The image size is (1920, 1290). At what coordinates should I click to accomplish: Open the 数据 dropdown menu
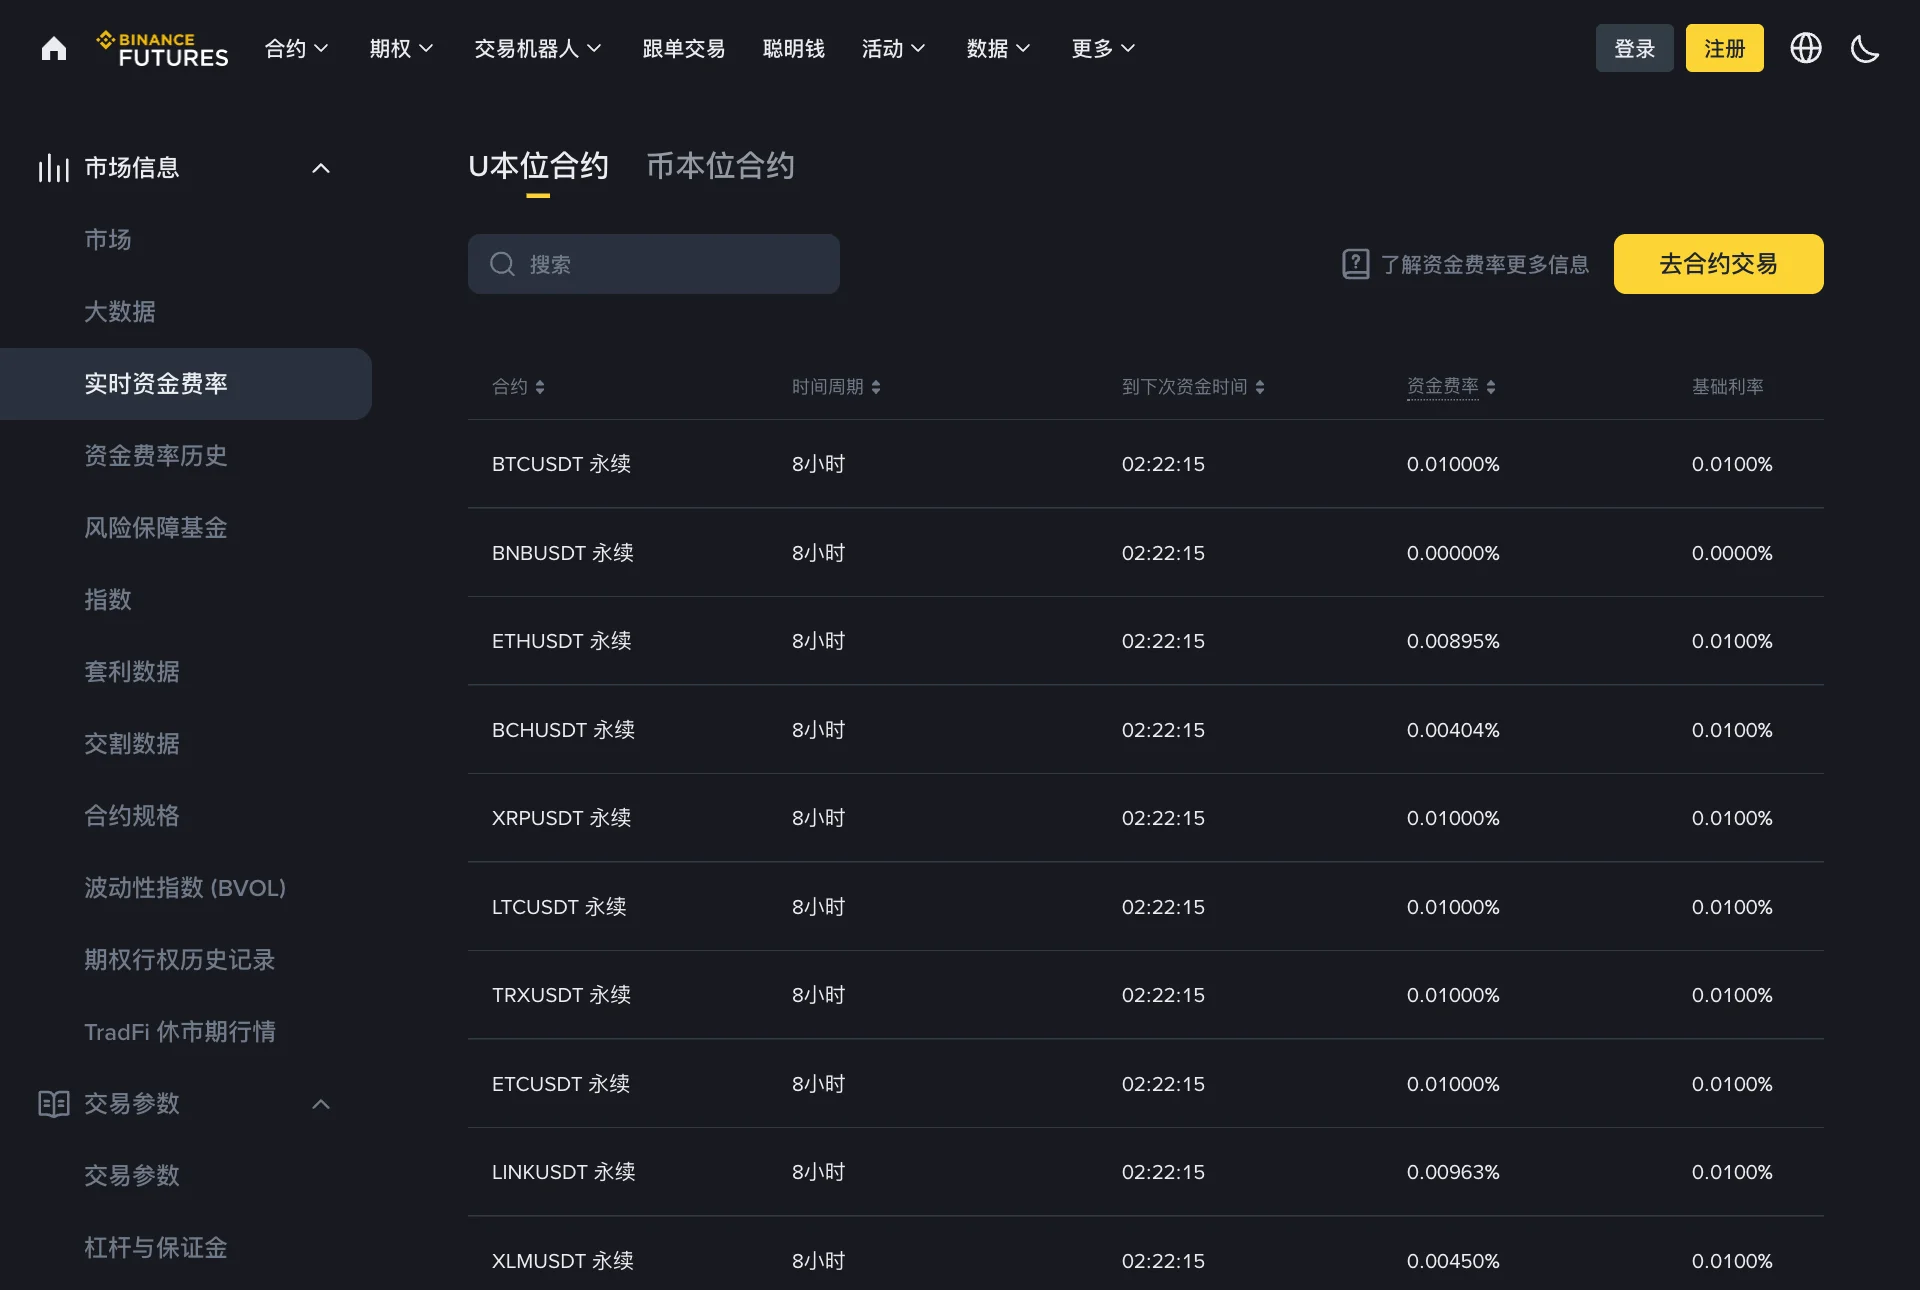pos(998,48)
